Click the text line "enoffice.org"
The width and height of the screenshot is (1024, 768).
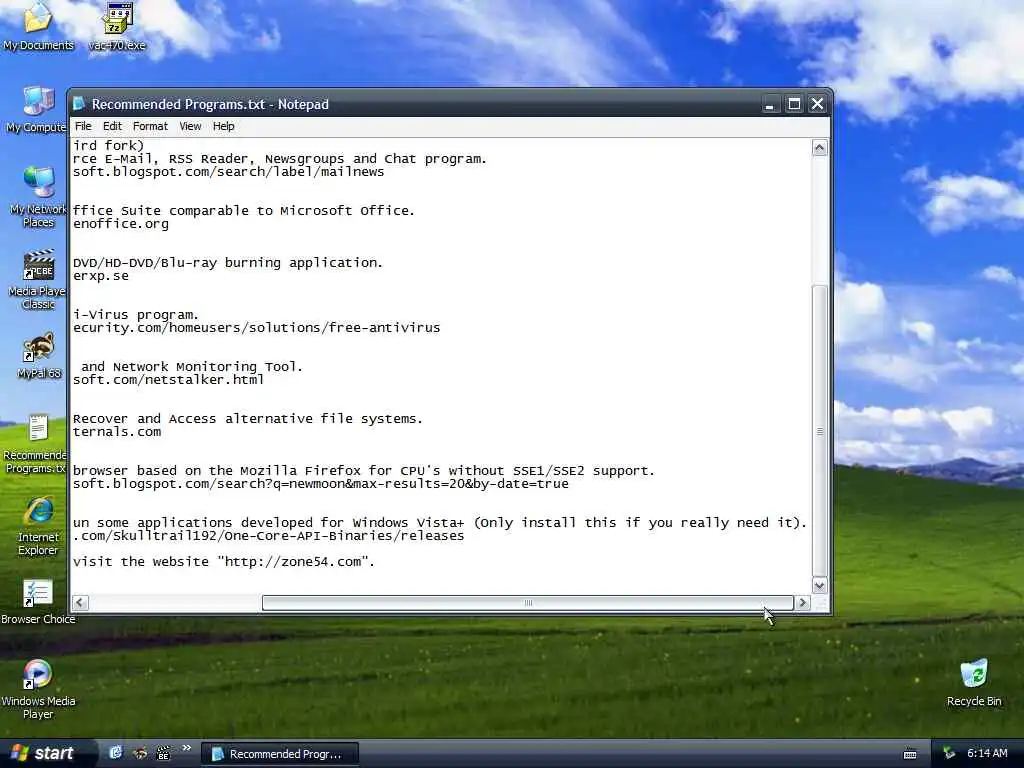click(x=121, y=223)
